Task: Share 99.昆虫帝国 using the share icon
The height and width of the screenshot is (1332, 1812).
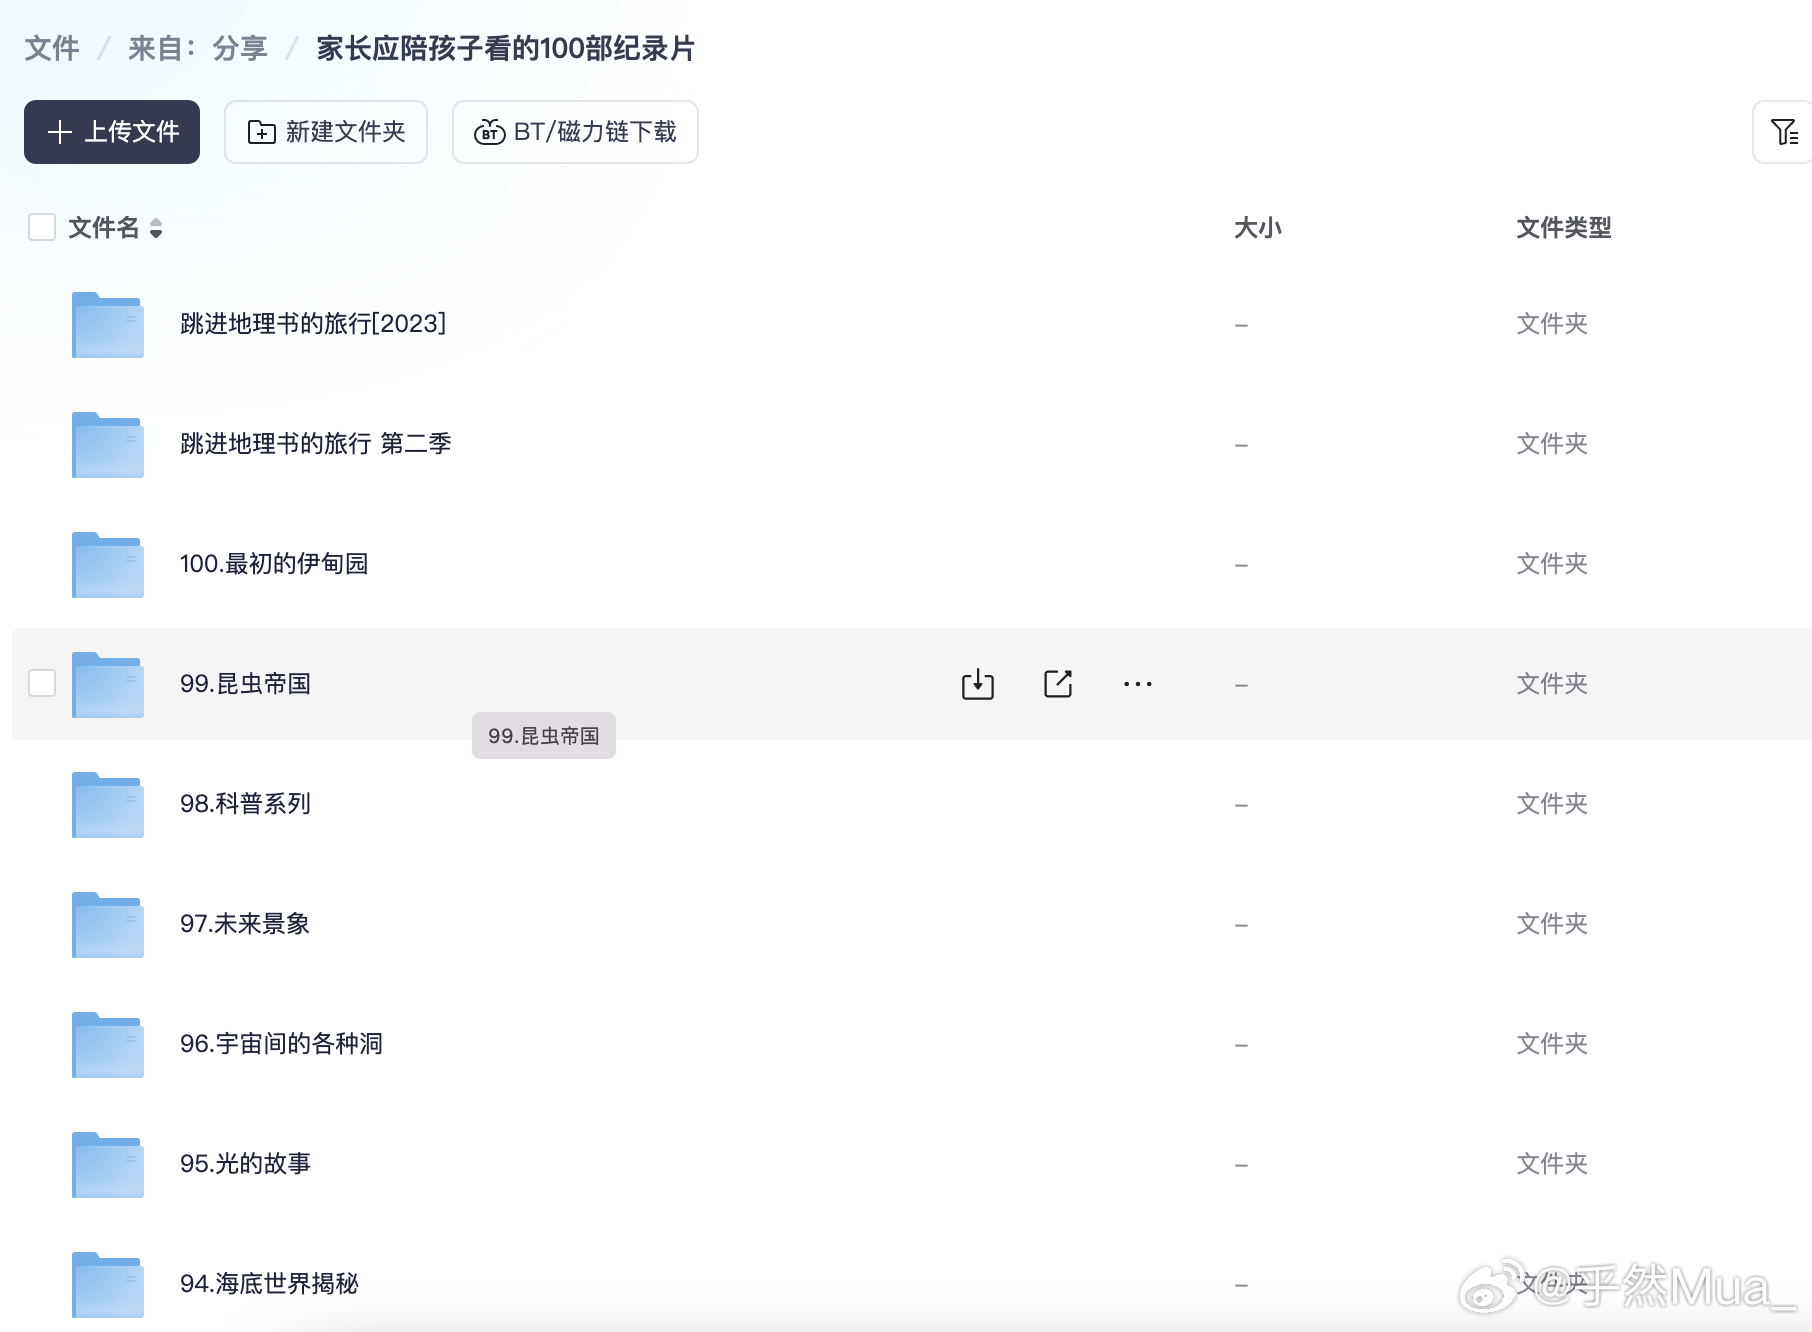Action: [x=1058, y=684]
